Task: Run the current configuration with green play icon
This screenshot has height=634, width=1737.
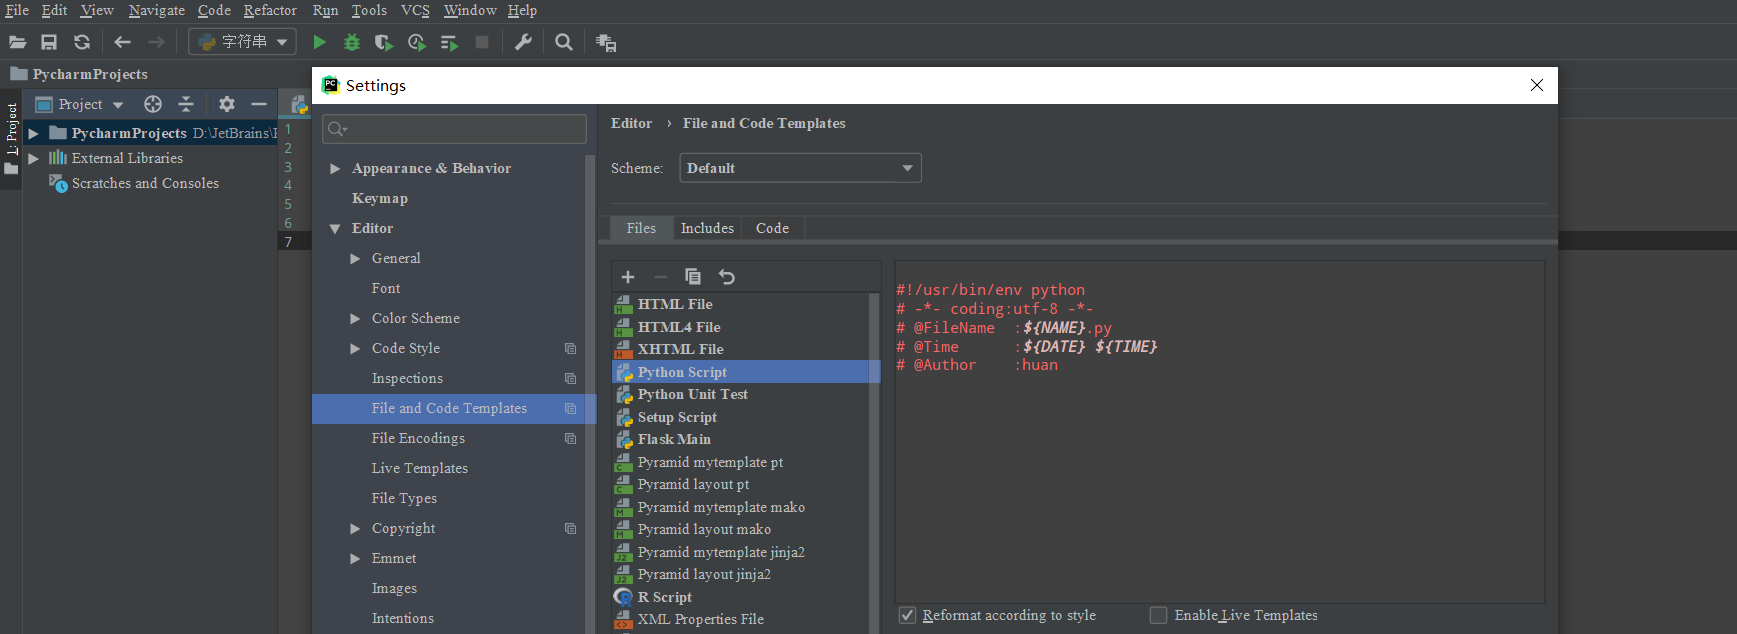Action: 319,42
